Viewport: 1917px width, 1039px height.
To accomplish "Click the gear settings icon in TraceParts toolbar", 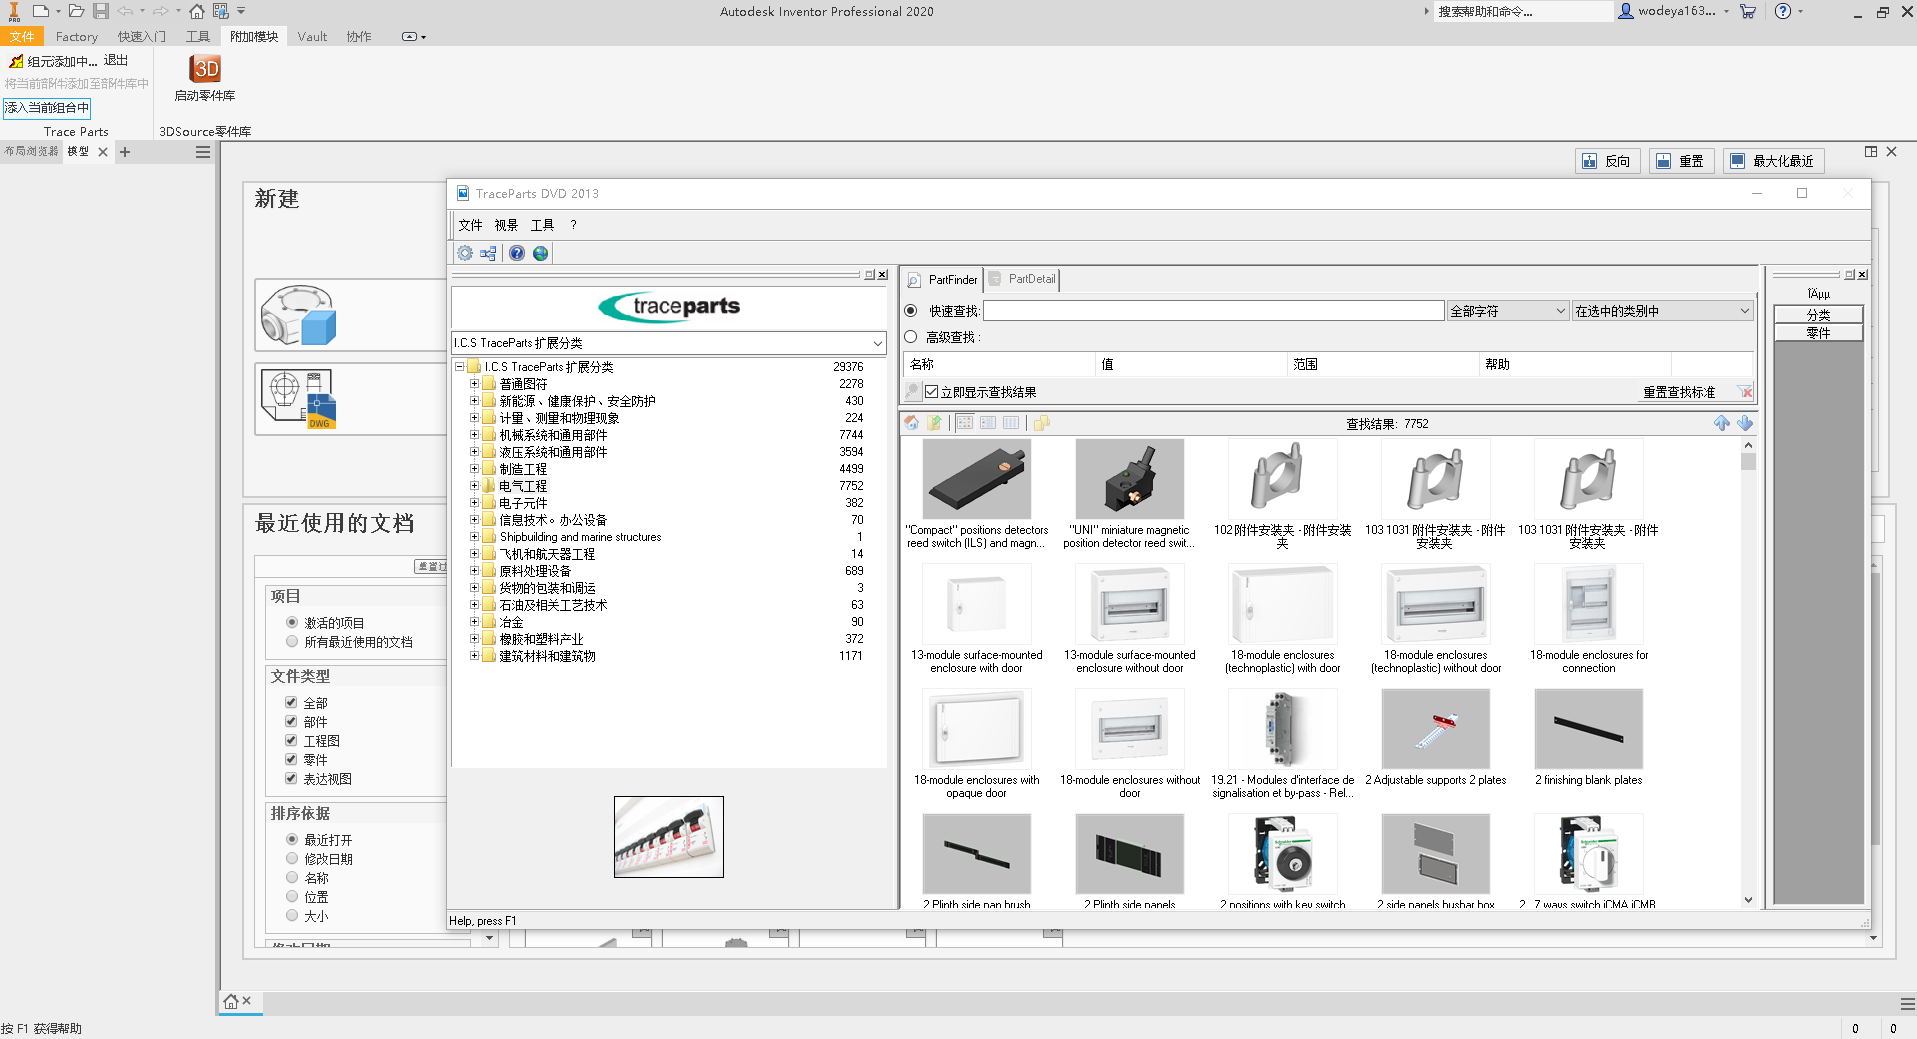I will pyautogui.click(x=465, y=254).
